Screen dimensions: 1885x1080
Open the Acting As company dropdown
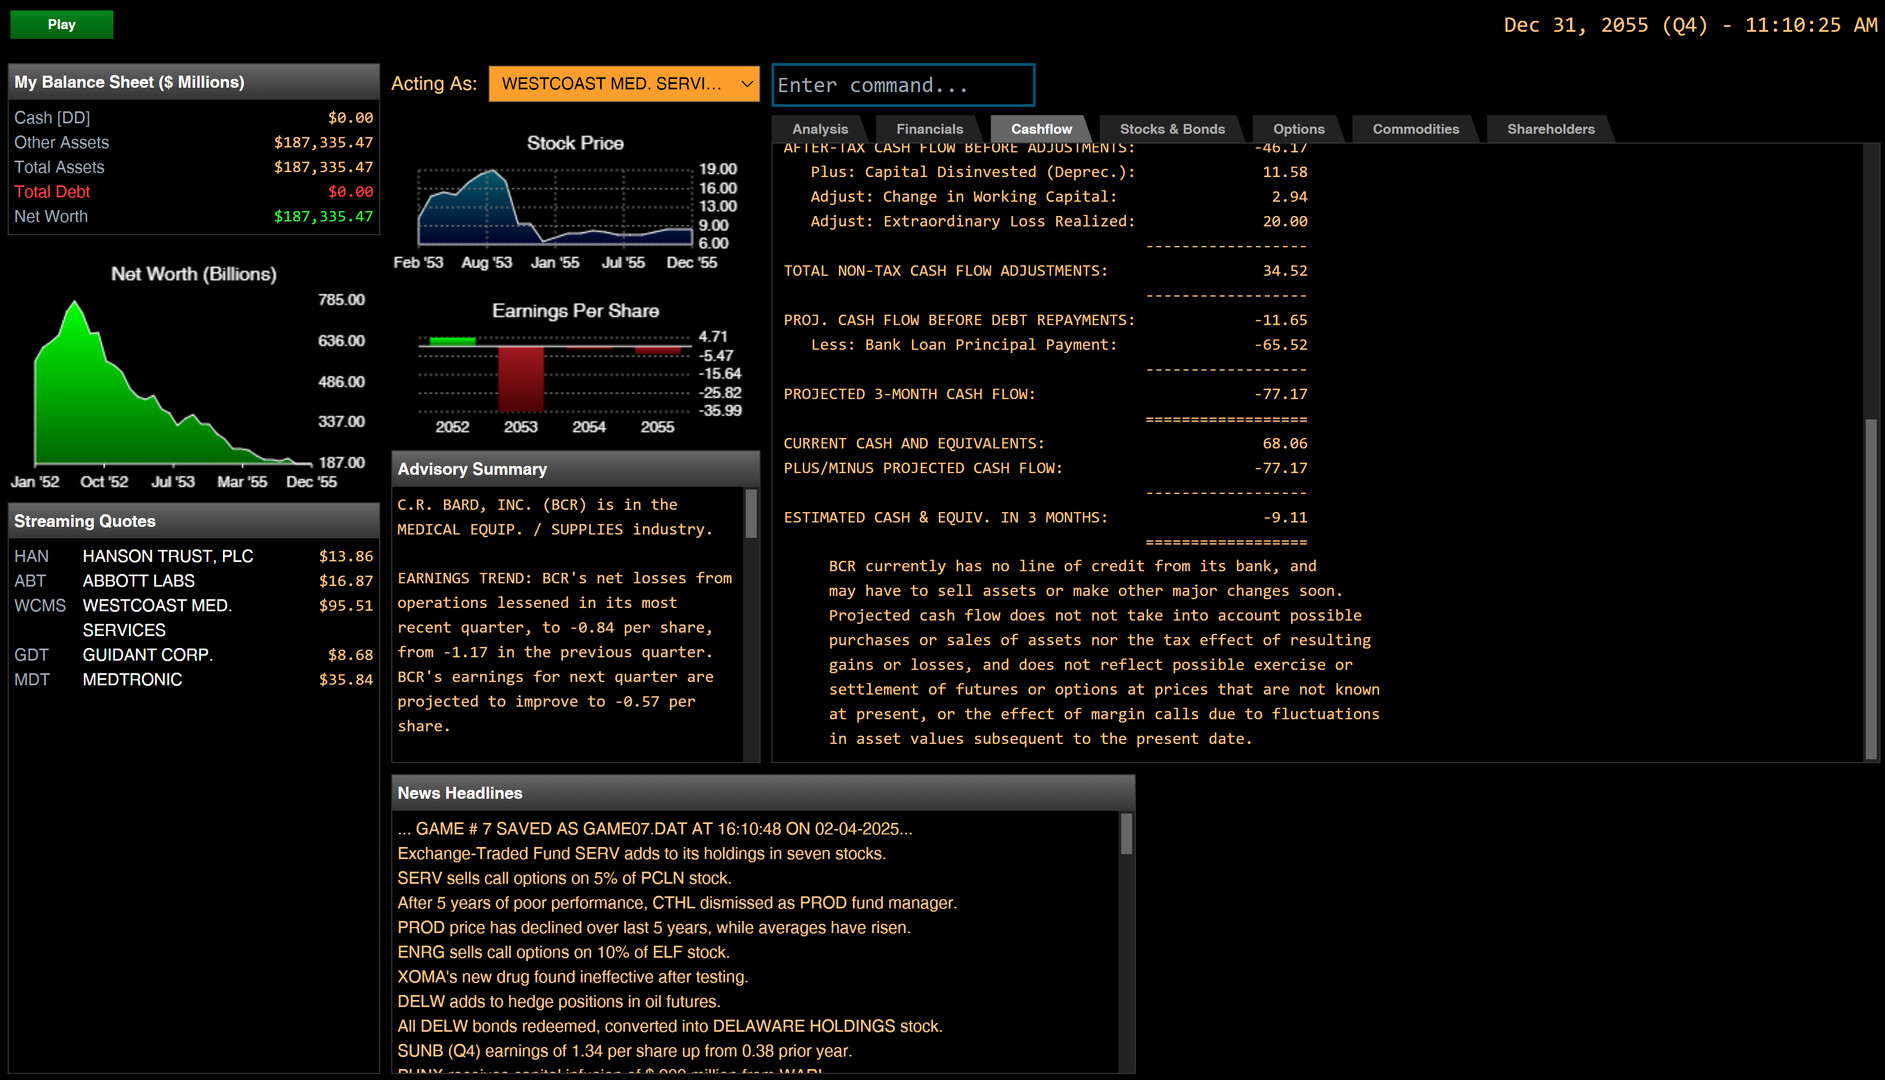pos(624,84)
